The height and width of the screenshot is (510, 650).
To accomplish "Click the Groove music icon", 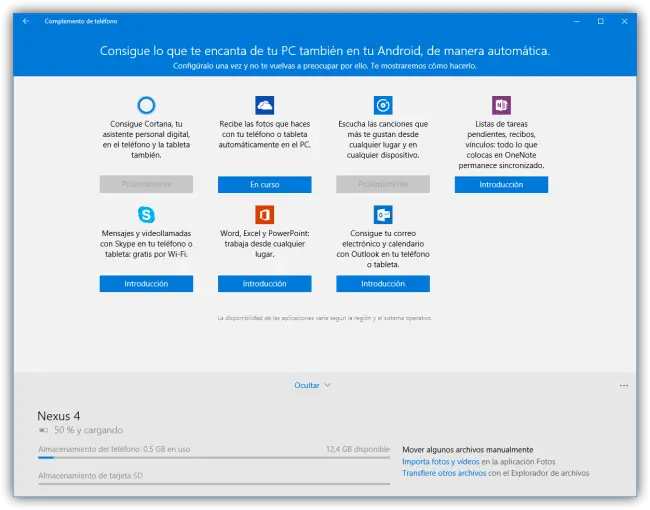I will pos(383,105).
